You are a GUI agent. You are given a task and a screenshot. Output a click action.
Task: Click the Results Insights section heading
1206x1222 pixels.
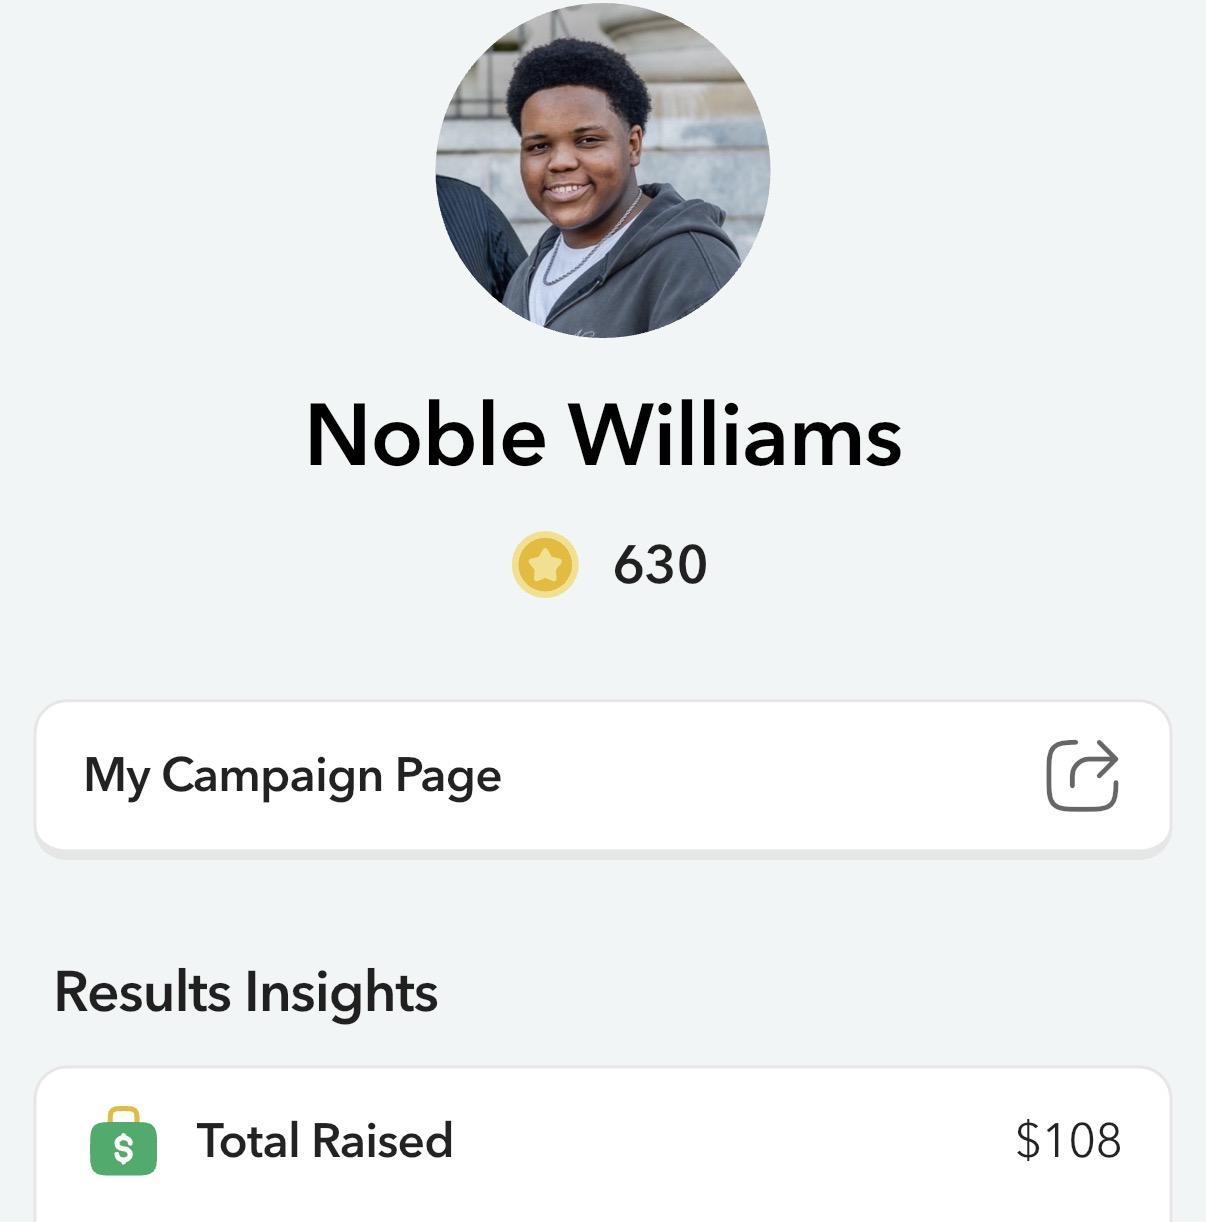pyautogui.click(x=246, y=992)
